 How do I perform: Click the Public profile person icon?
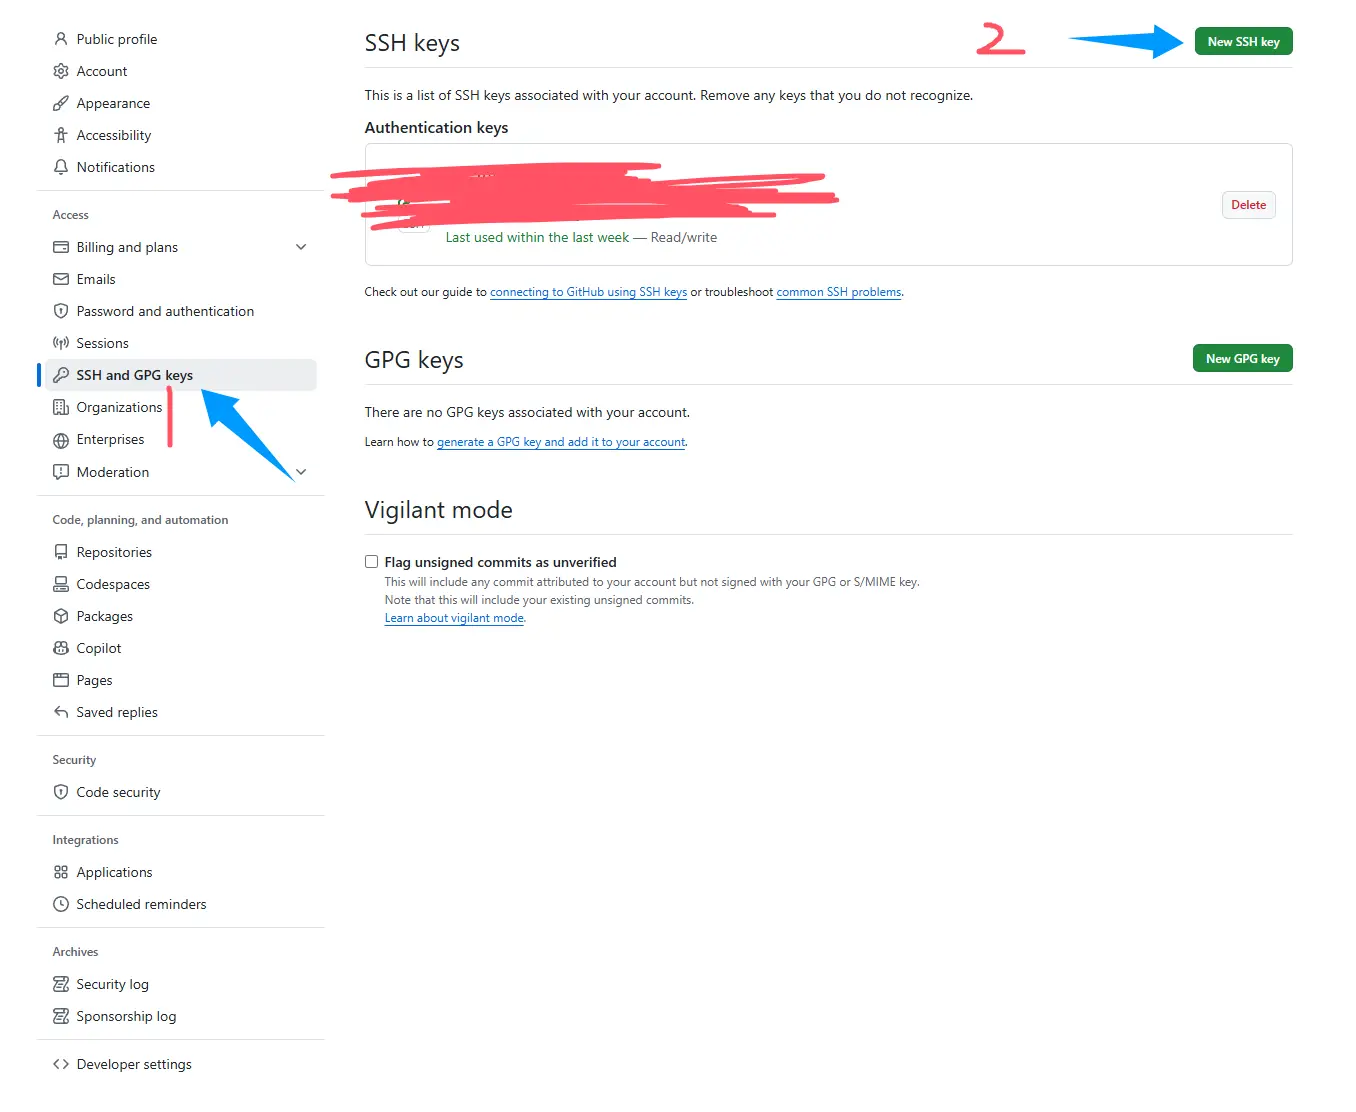pos(61,39)
